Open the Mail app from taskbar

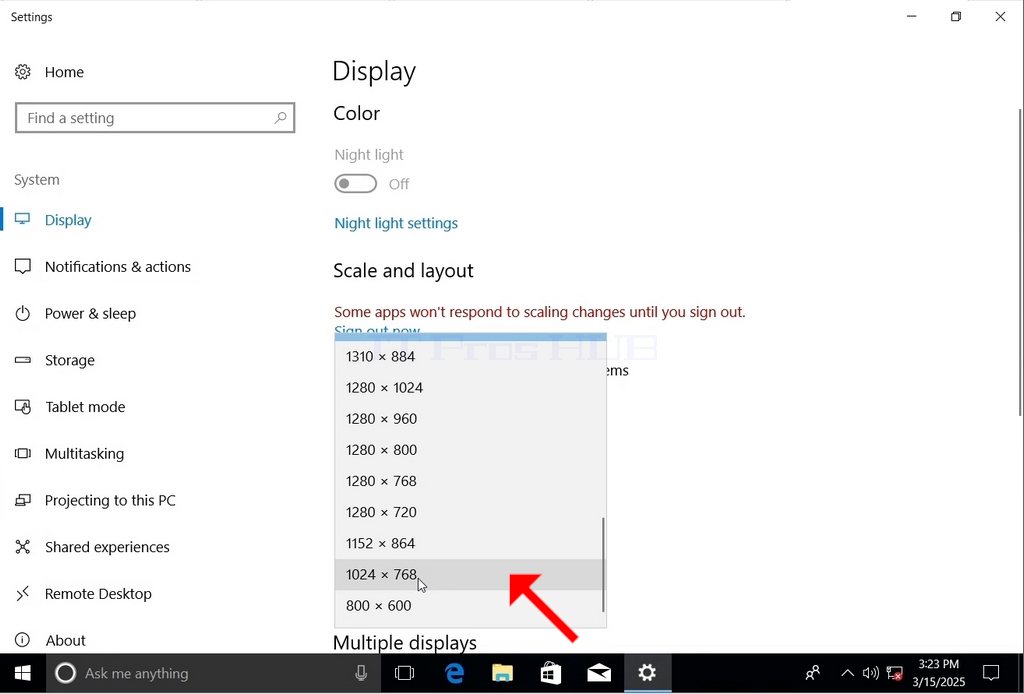tap(599, 673)
